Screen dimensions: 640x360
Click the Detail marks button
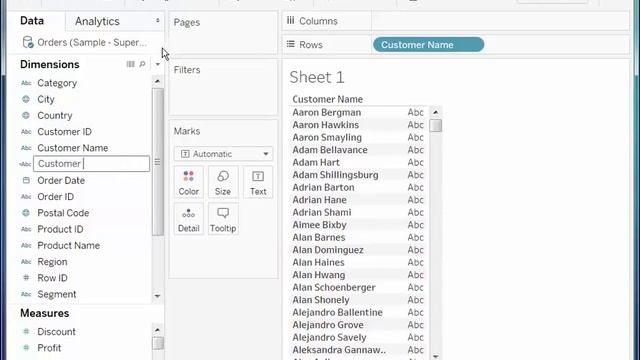click(188, 219)
